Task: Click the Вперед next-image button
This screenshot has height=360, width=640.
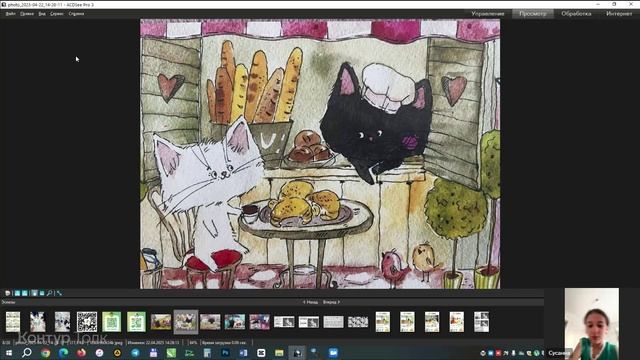Action: coord(331,302)
